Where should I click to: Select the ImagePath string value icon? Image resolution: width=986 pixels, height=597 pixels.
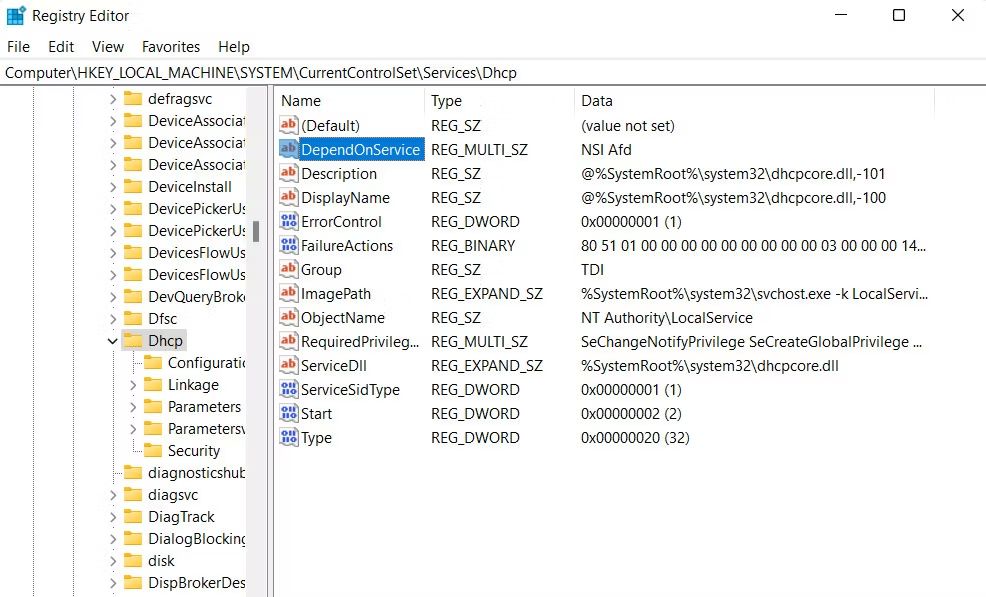[289, 293]
